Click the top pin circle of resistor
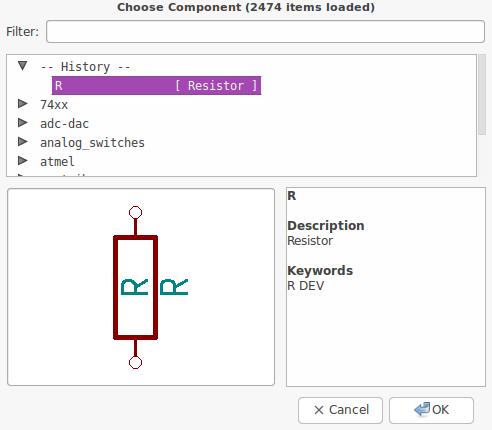 coord(135,213)
